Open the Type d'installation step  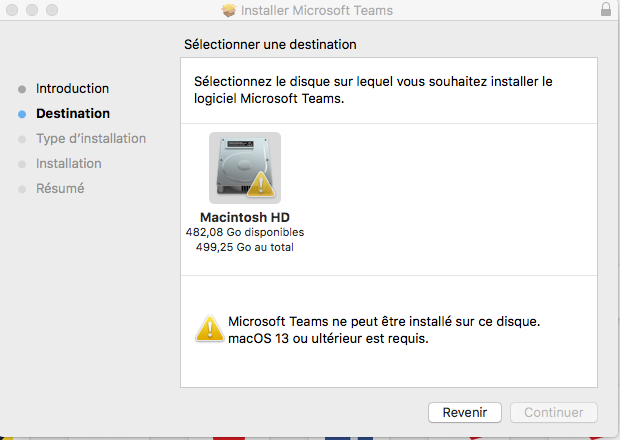91,139
